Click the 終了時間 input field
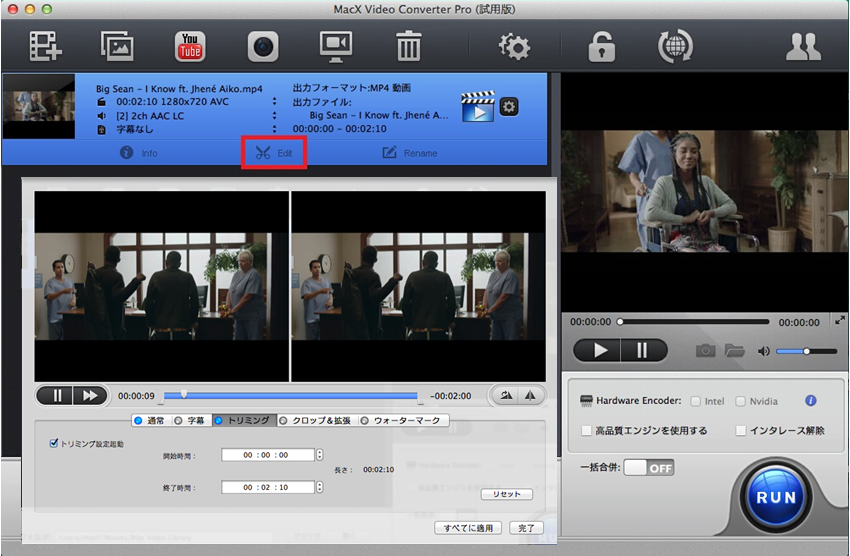The height and width of the screenshot is (556, 850). coord(268,487)
